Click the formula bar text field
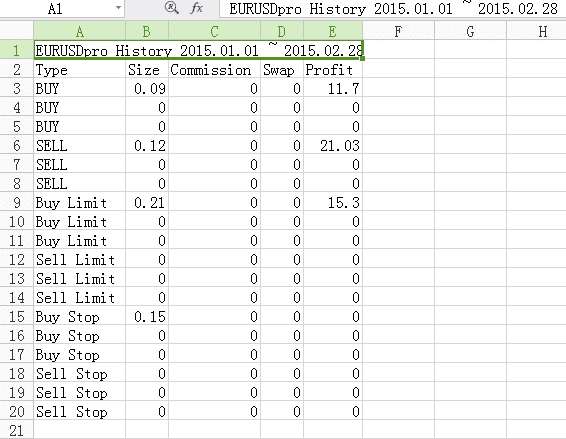The image size is (566, 439). [393, 8]
